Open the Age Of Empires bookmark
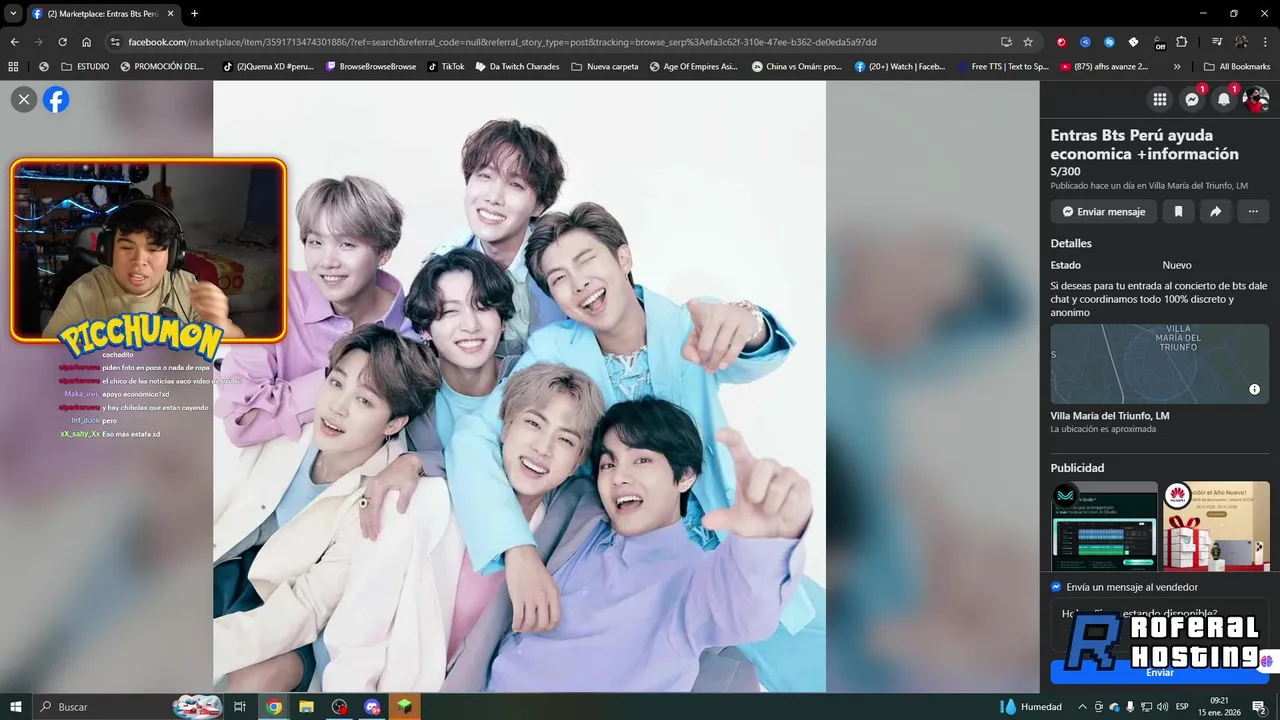The width and height of the screenshot is (1280, 720). 694,67
